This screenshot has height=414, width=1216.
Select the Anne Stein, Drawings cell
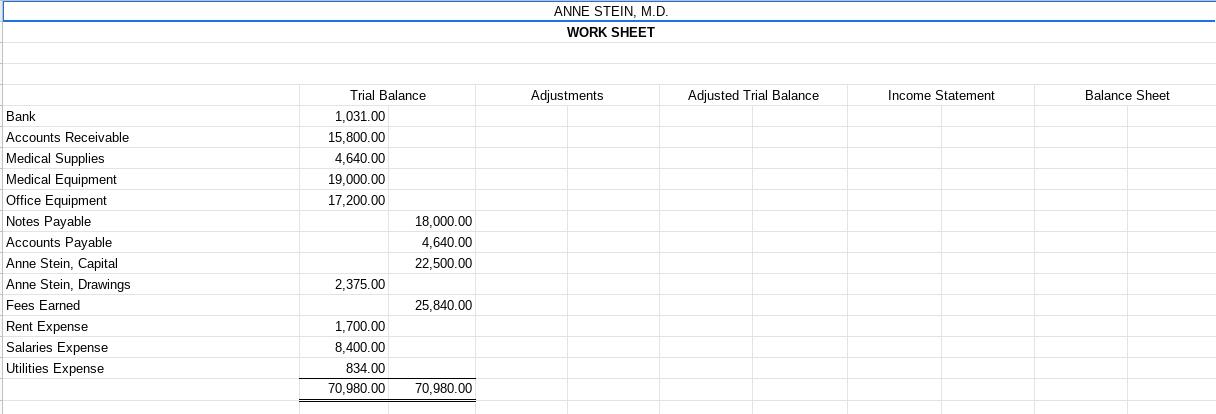click(151, 284)
